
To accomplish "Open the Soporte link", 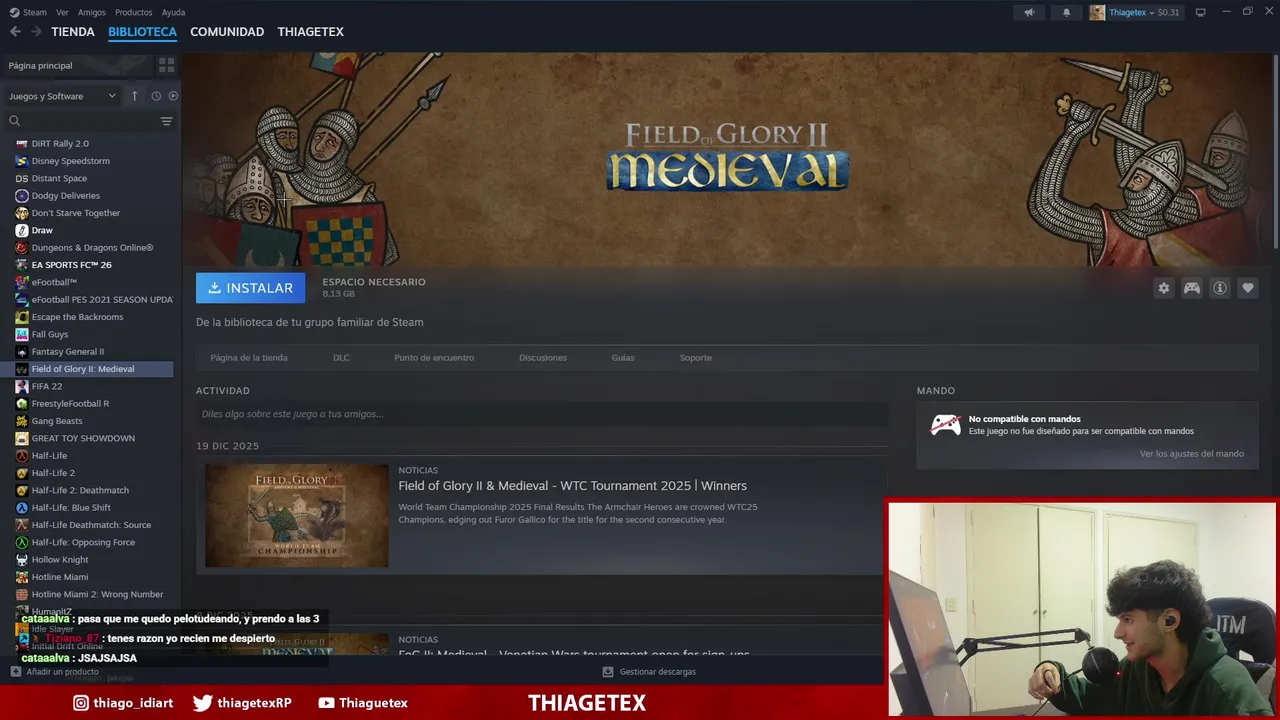I will [696, 358].
